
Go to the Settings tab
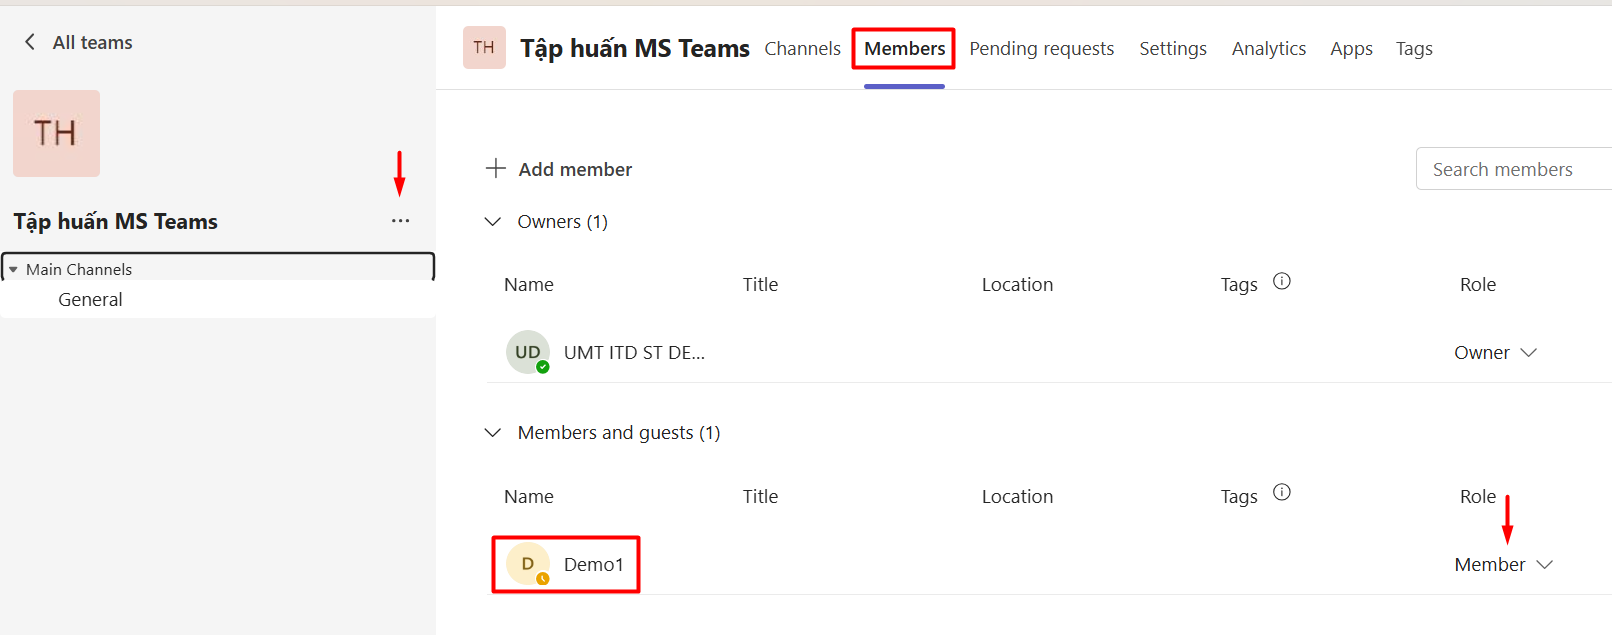pyautogui.click(x=1172, y=49)
